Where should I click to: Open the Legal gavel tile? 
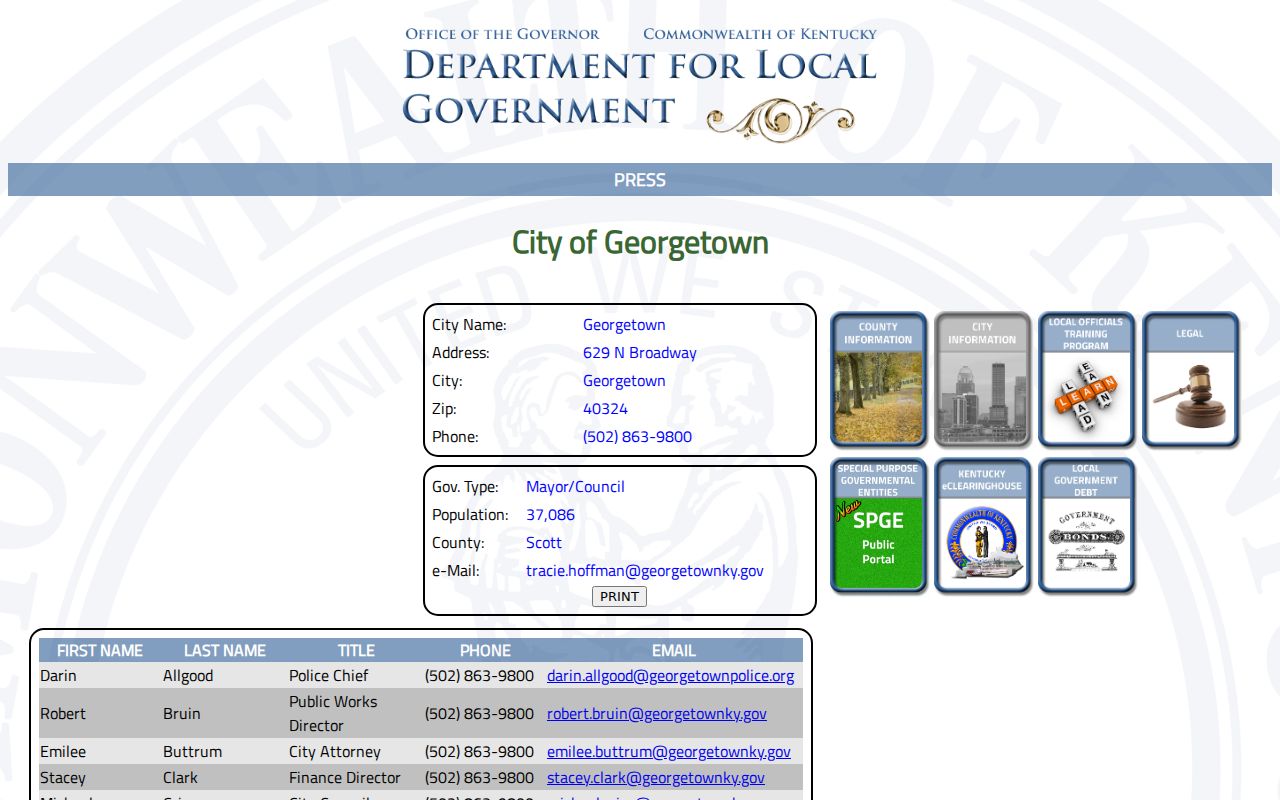click(1190, 379)
